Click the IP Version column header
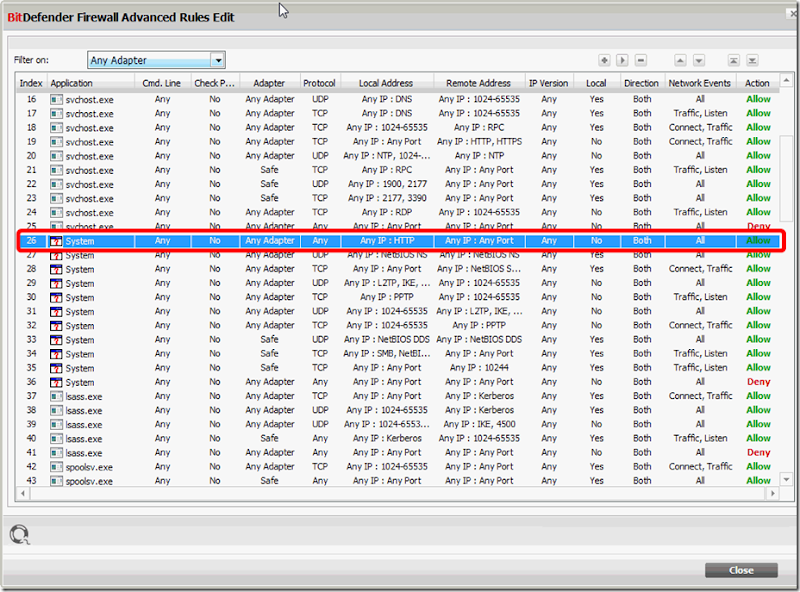This screenshot has width=800, height=592. tap(548, 83)
